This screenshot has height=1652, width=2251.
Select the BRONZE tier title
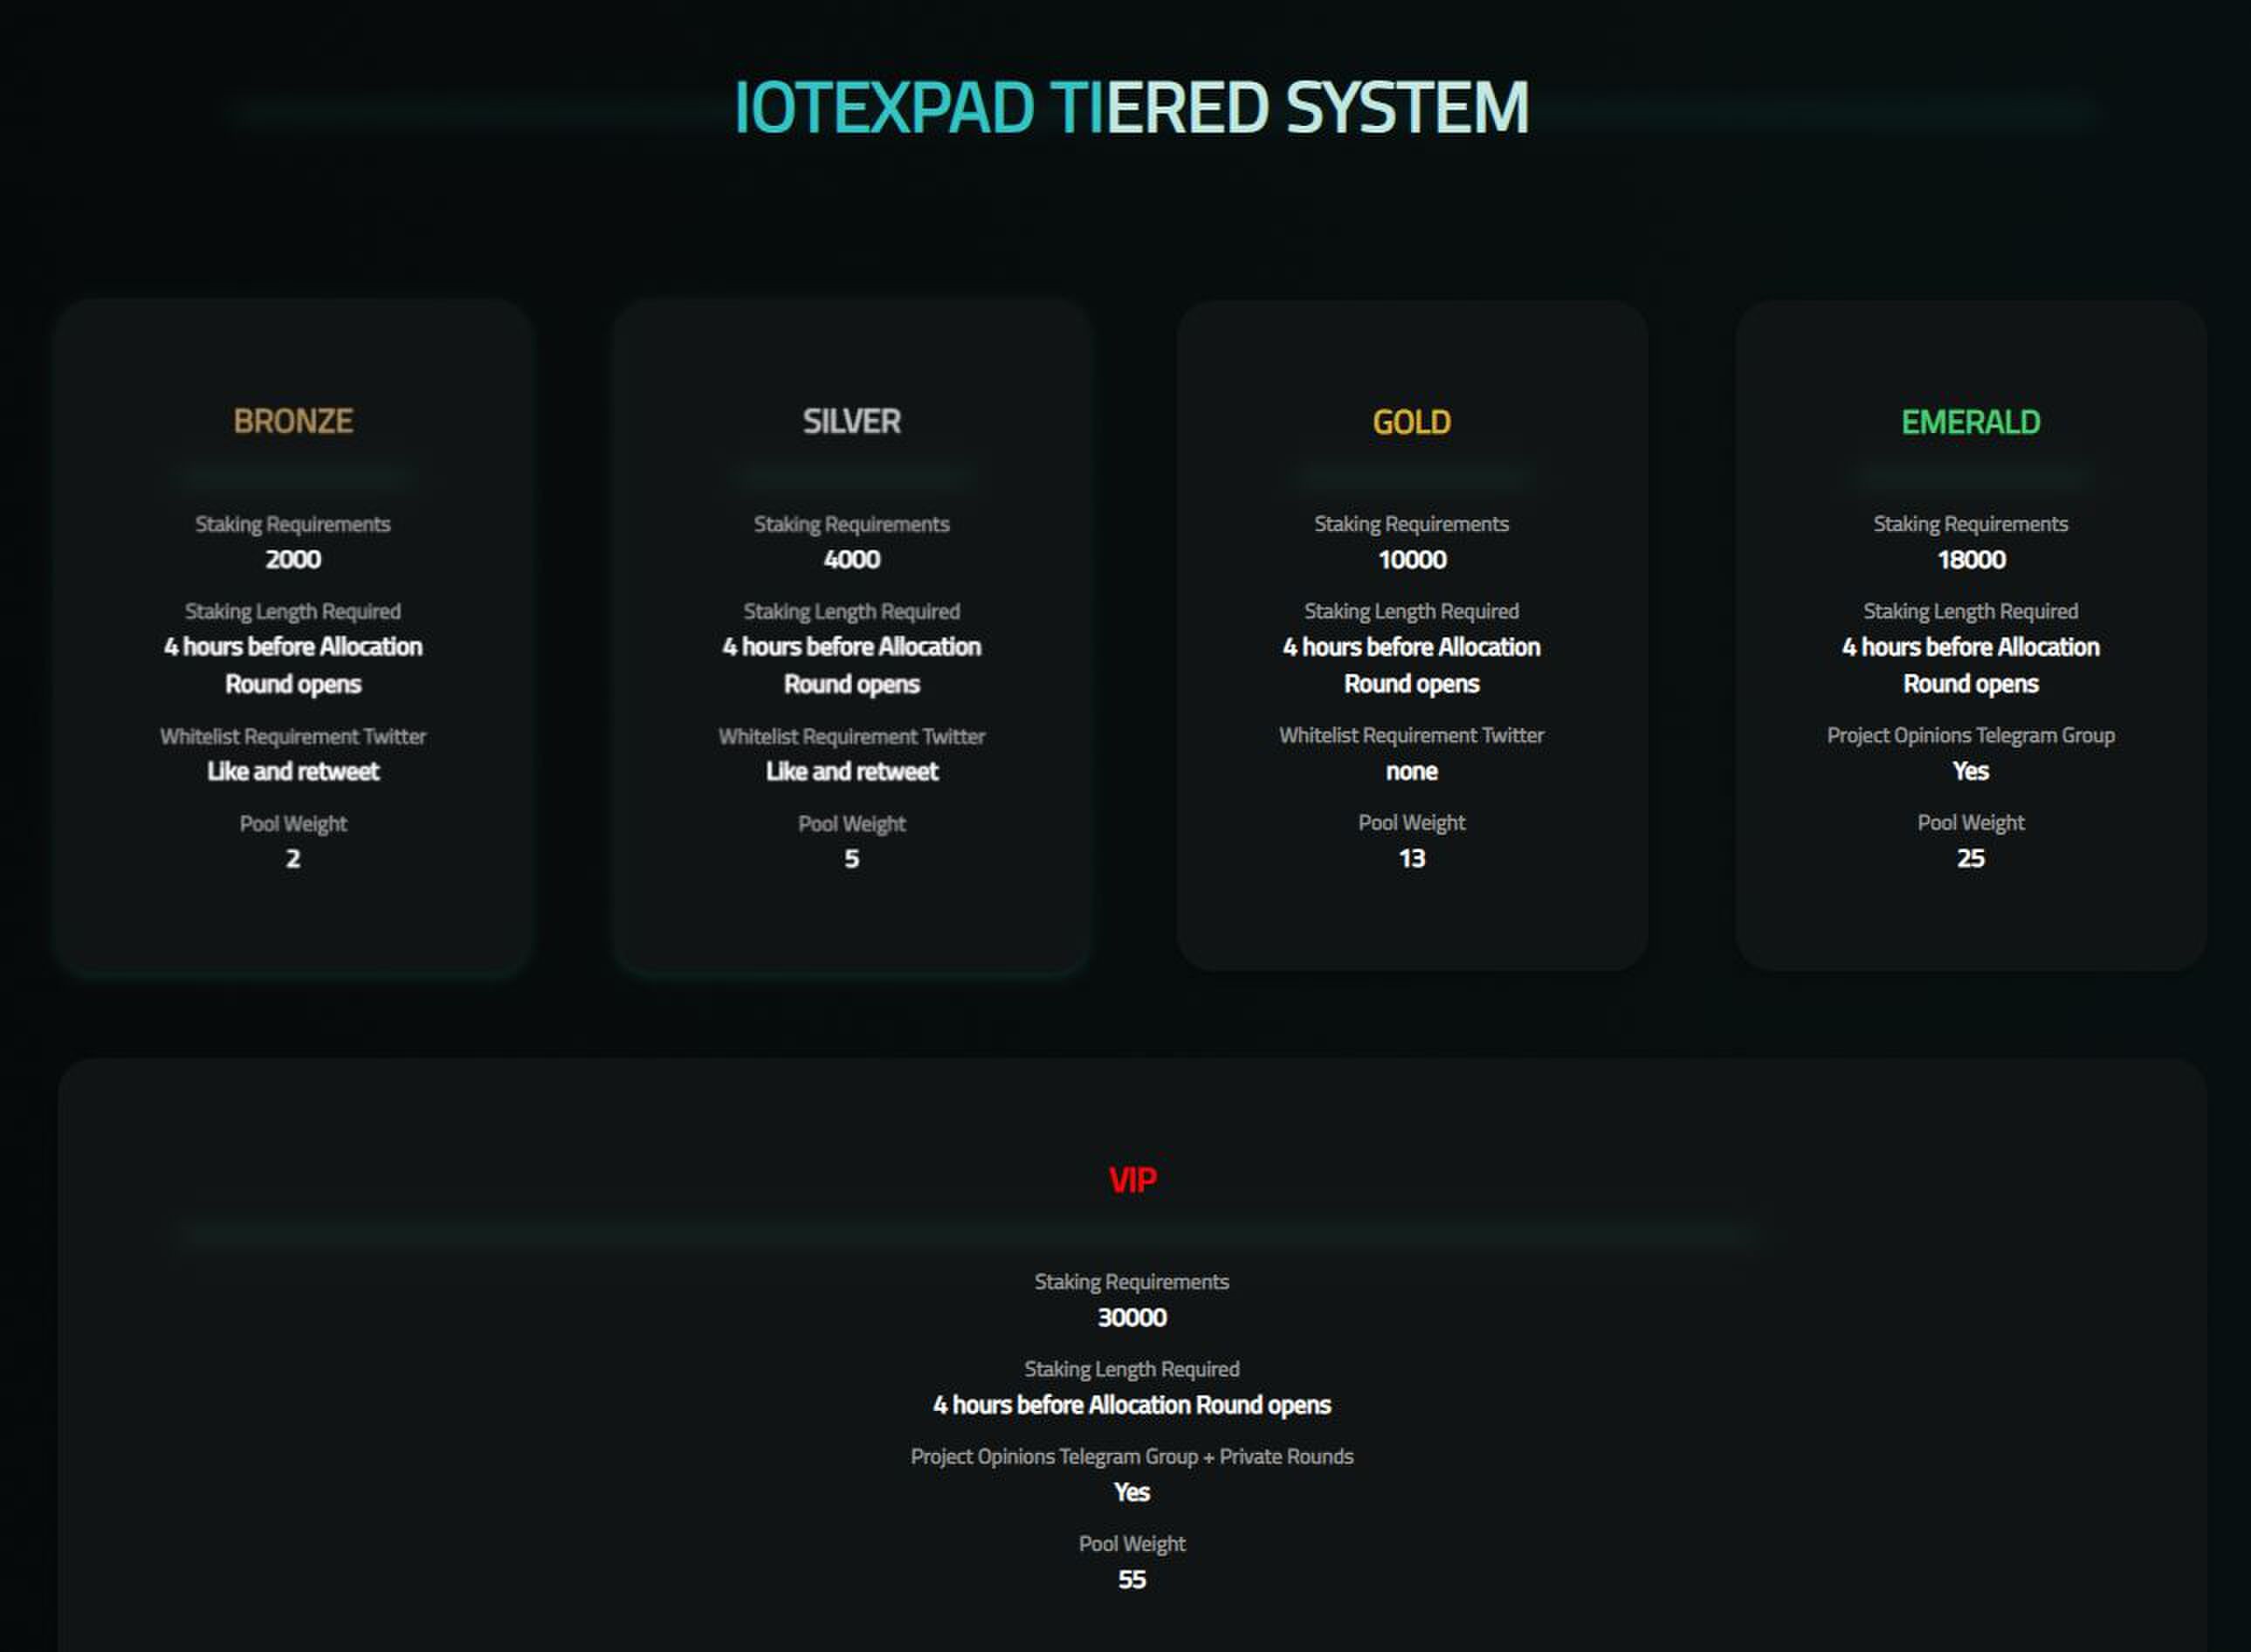(293, 421)
